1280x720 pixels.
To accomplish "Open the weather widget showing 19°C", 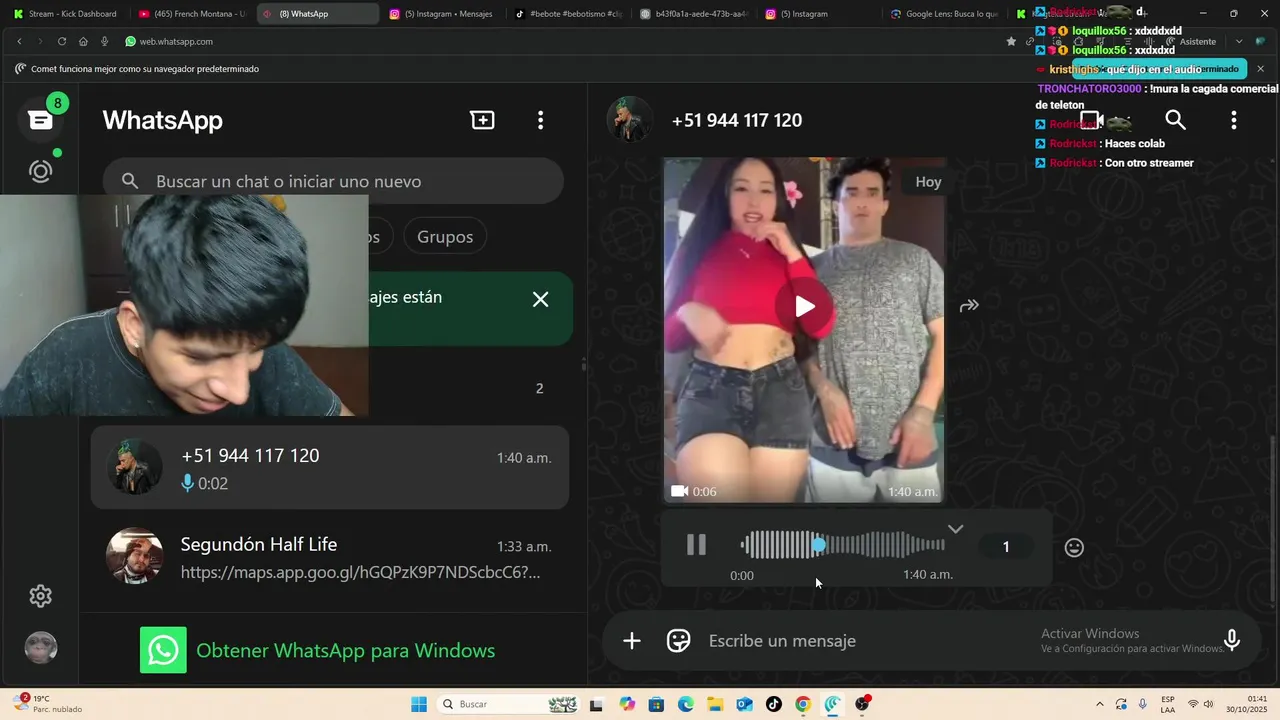I will [48, 704].
